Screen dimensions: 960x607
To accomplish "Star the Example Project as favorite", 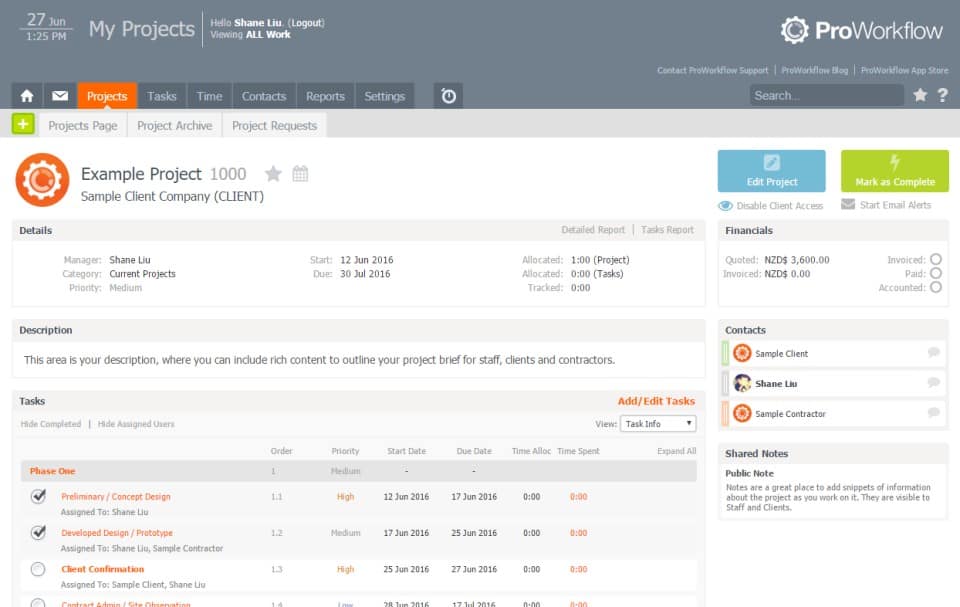I will click(x=272, y=173).
